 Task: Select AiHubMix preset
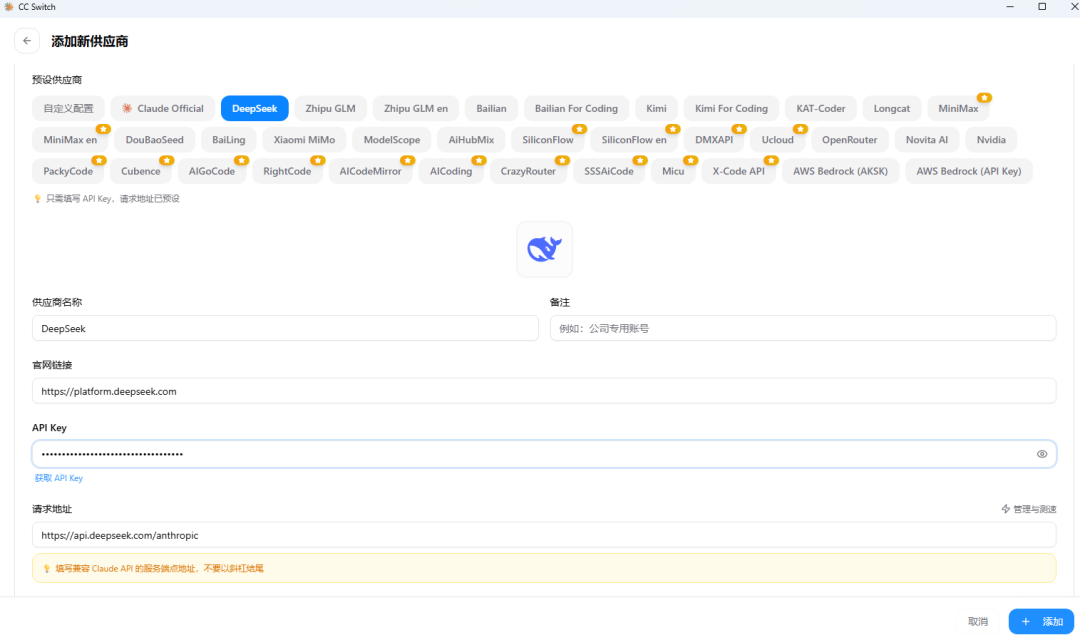coord(471,139)
